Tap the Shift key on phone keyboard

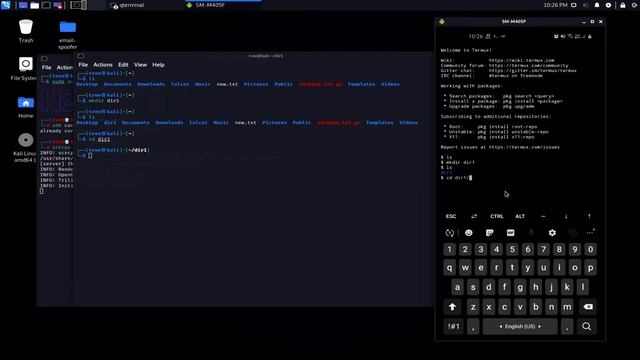[x=452, y=307]
